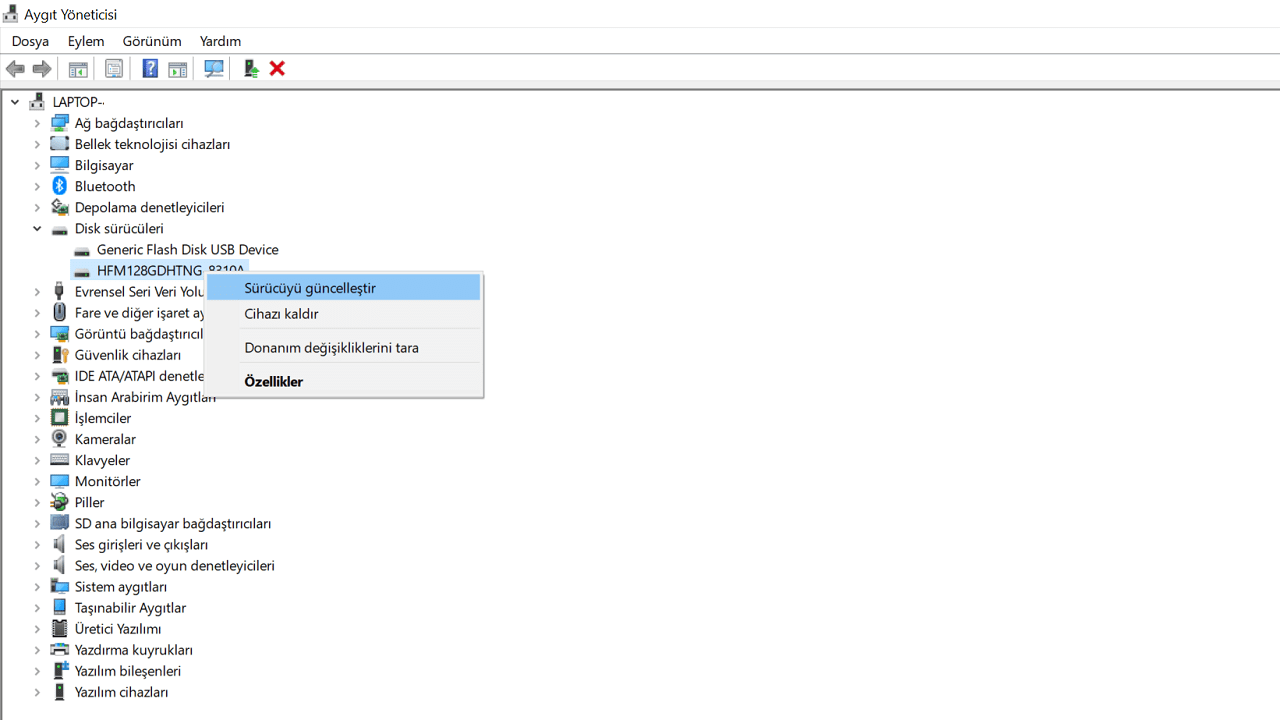Collapse the Disk sürücüleri category
1280x720 pixels.
[37, 228]
